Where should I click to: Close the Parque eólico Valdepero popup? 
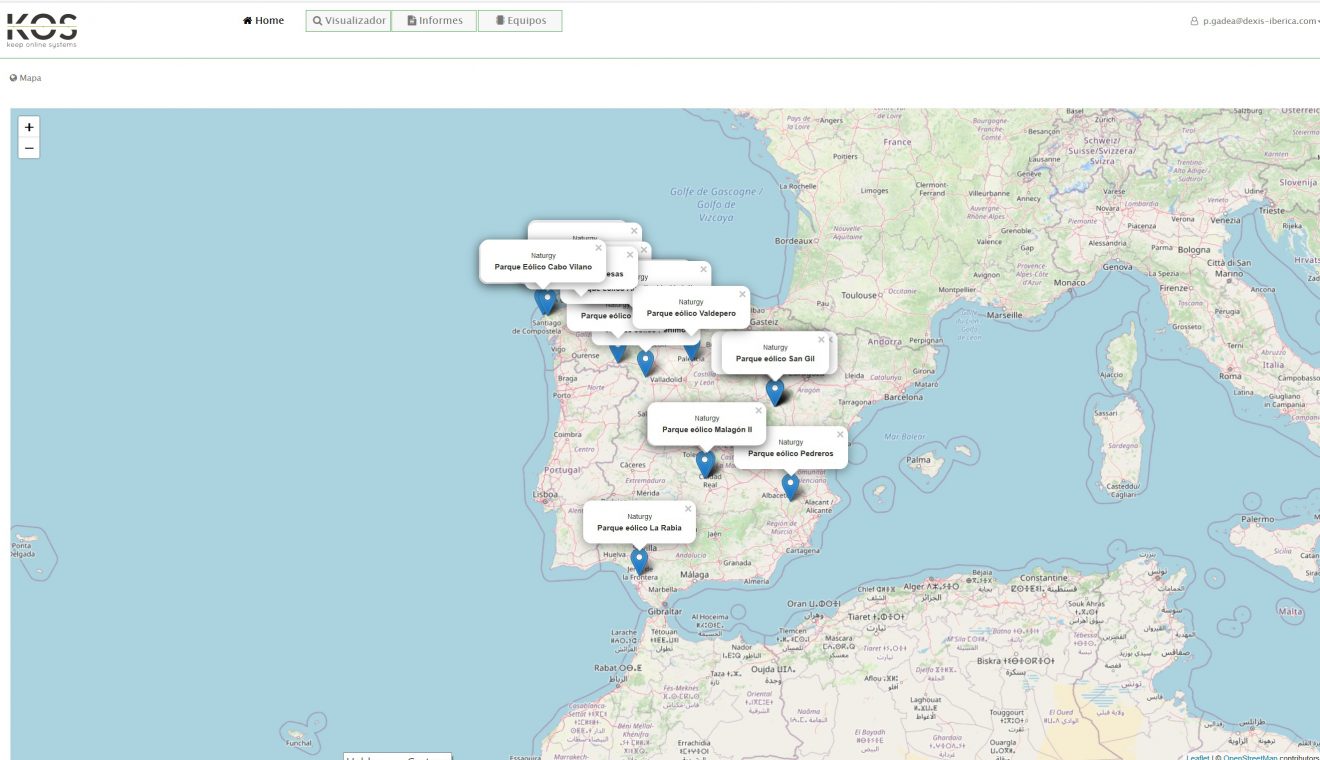[742, 294]
